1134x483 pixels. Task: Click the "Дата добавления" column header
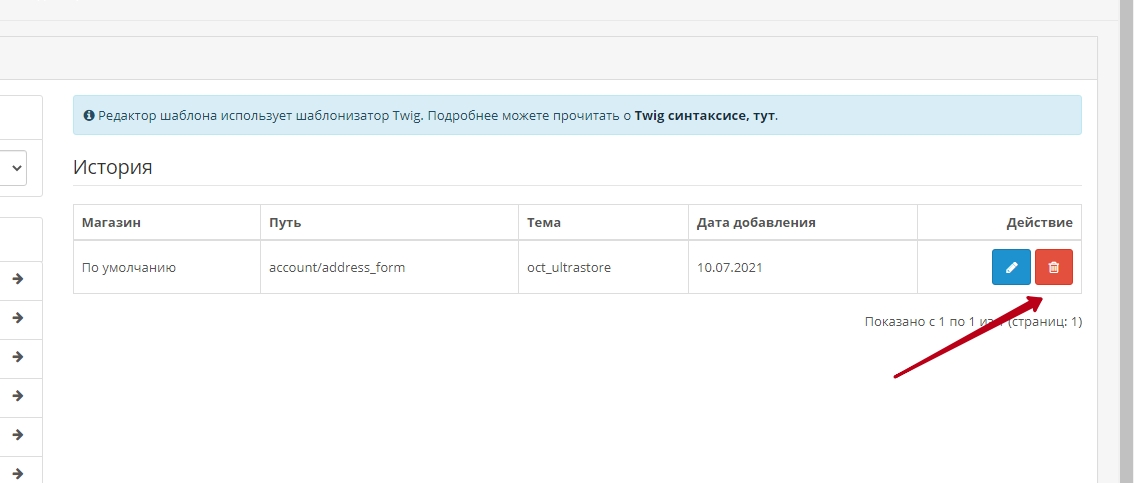tap(756, 222)
